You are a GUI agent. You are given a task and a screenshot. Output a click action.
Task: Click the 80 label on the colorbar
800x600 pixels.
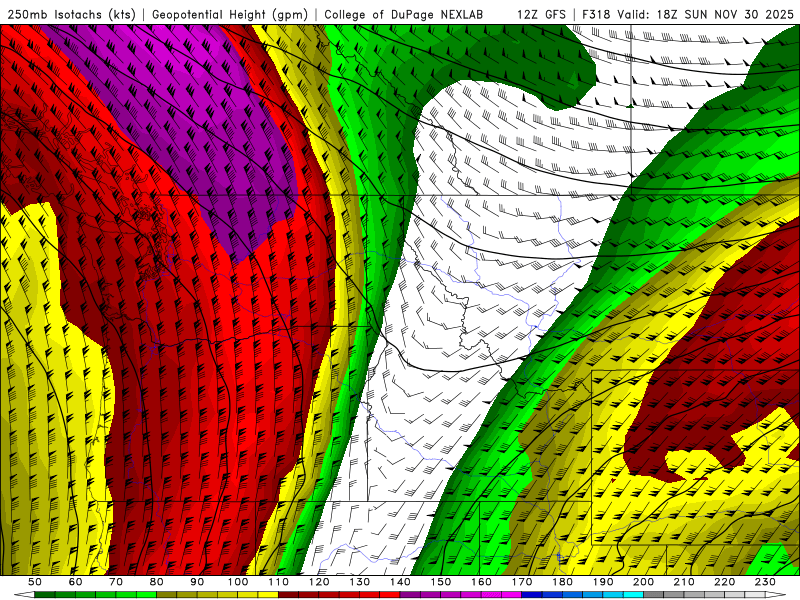tap(157, 582)
